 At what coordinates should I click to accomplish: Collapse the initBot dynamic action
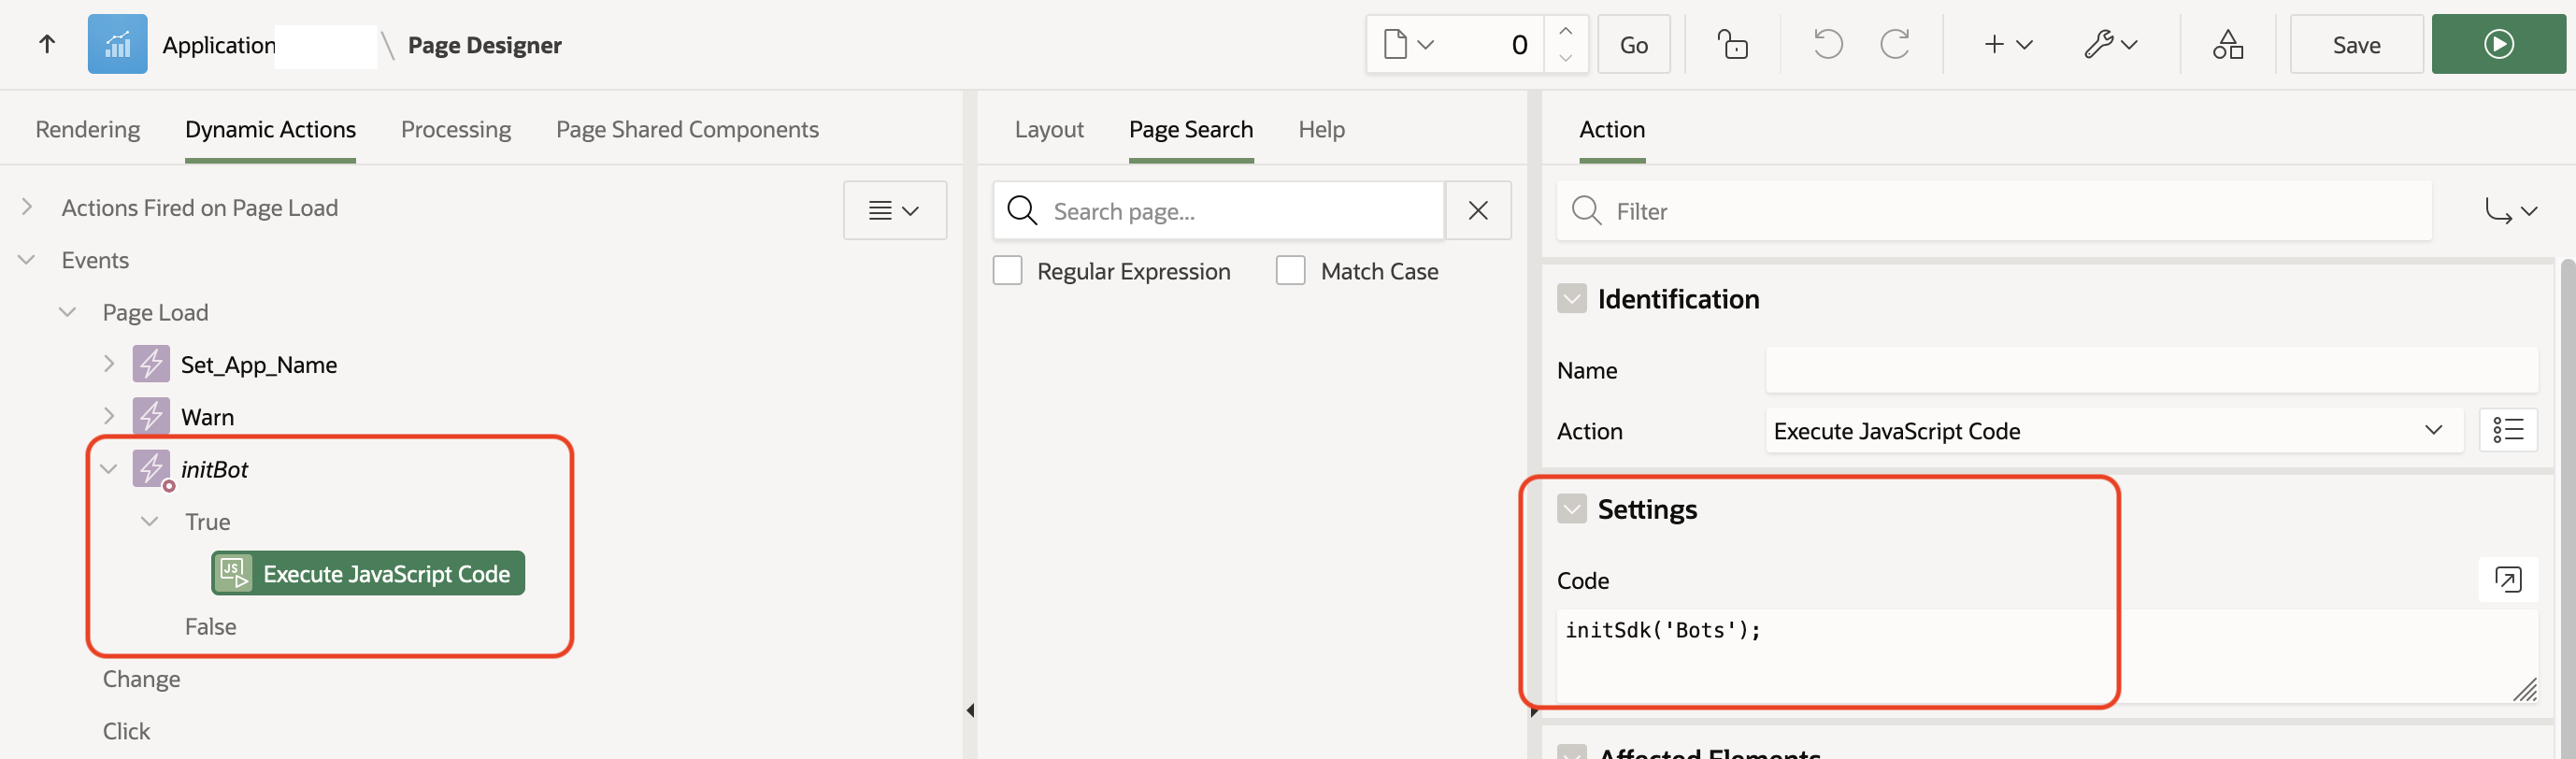tap(109, 469)
